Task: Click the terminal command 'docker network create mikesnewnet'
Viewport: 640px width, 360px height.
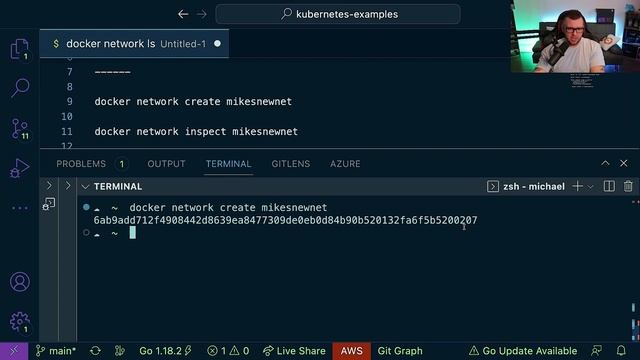Action: point(228,207)
